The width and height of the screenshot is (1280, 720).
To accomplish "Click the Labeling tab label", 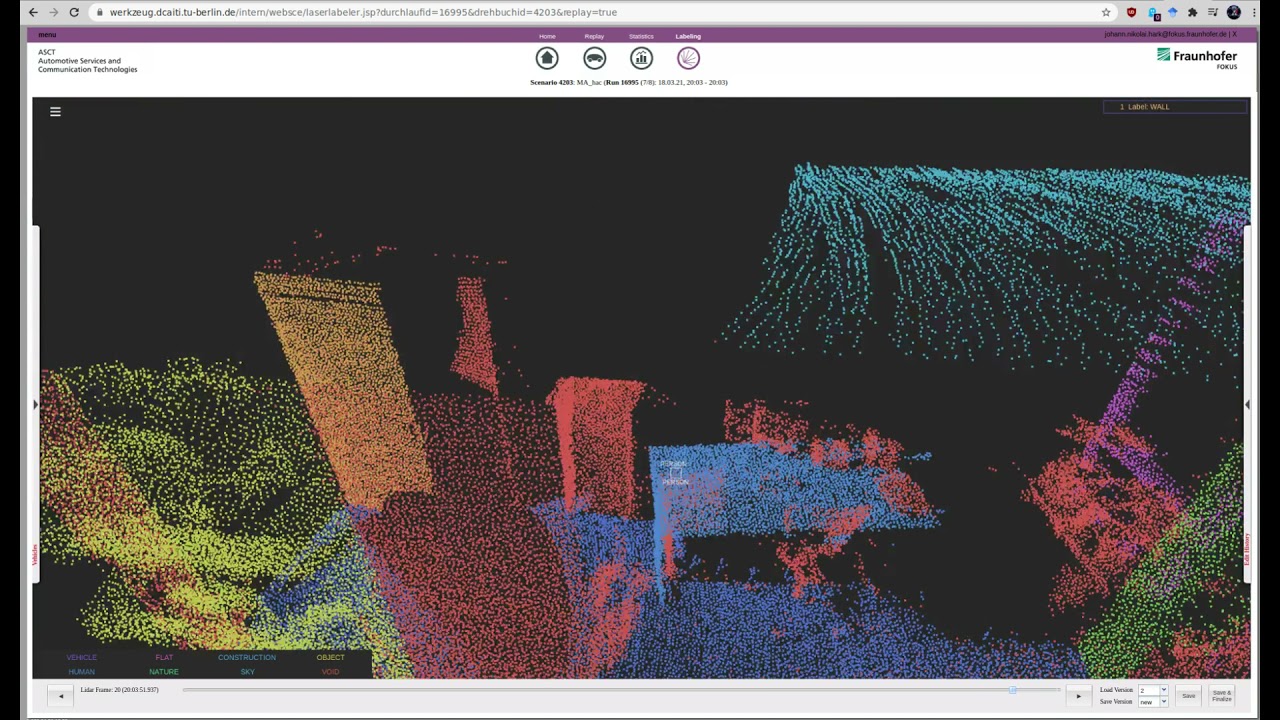I will pos(688,36).
